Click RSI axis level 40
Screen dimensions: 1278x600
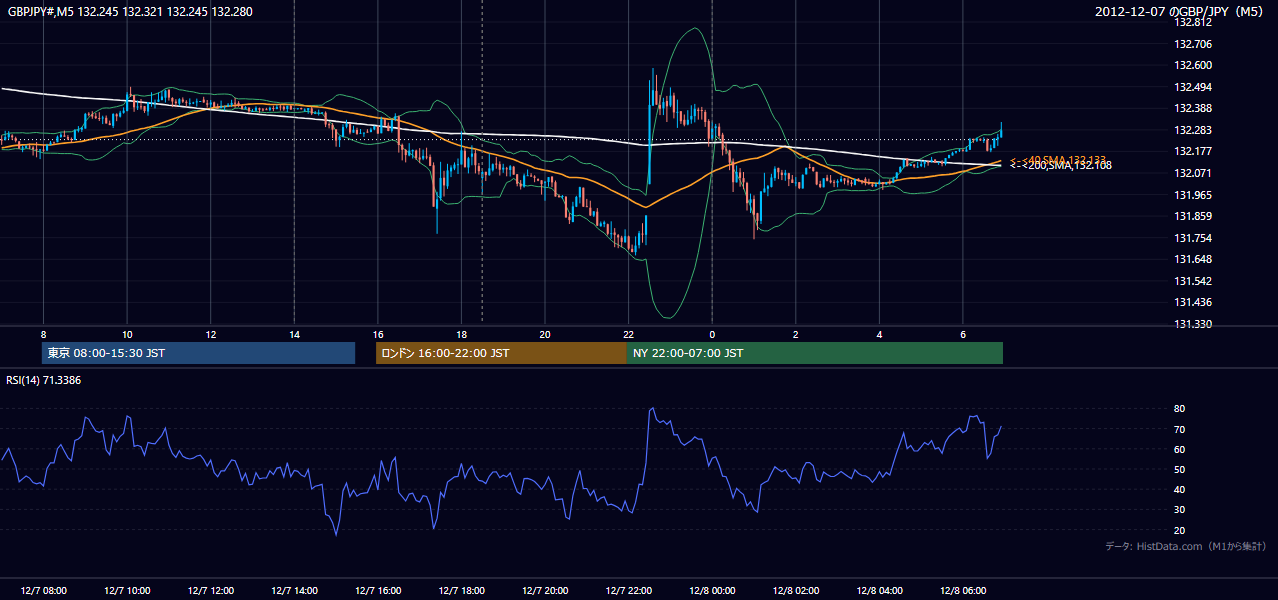[1180, 489]
